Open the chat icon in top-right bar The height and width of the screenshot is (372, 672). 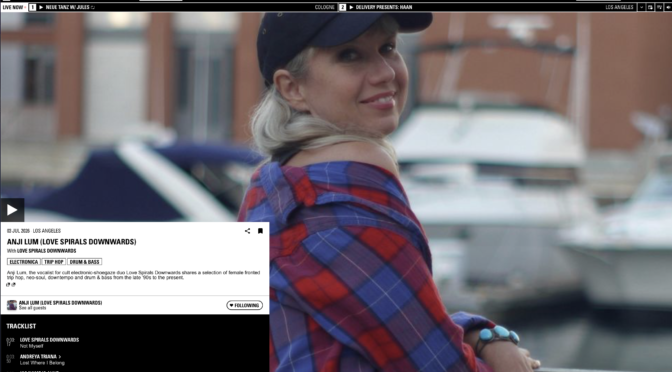(650, 7)
